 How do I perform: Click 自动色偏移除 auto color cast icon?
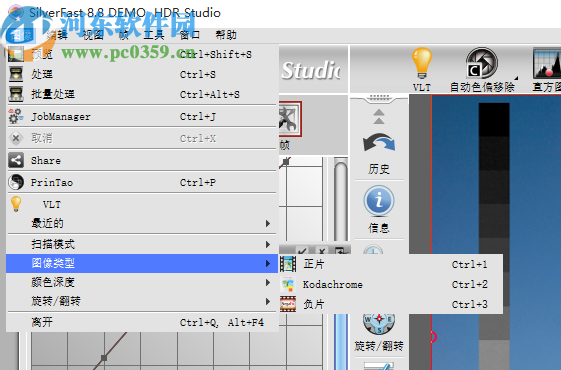coord(482,64)
